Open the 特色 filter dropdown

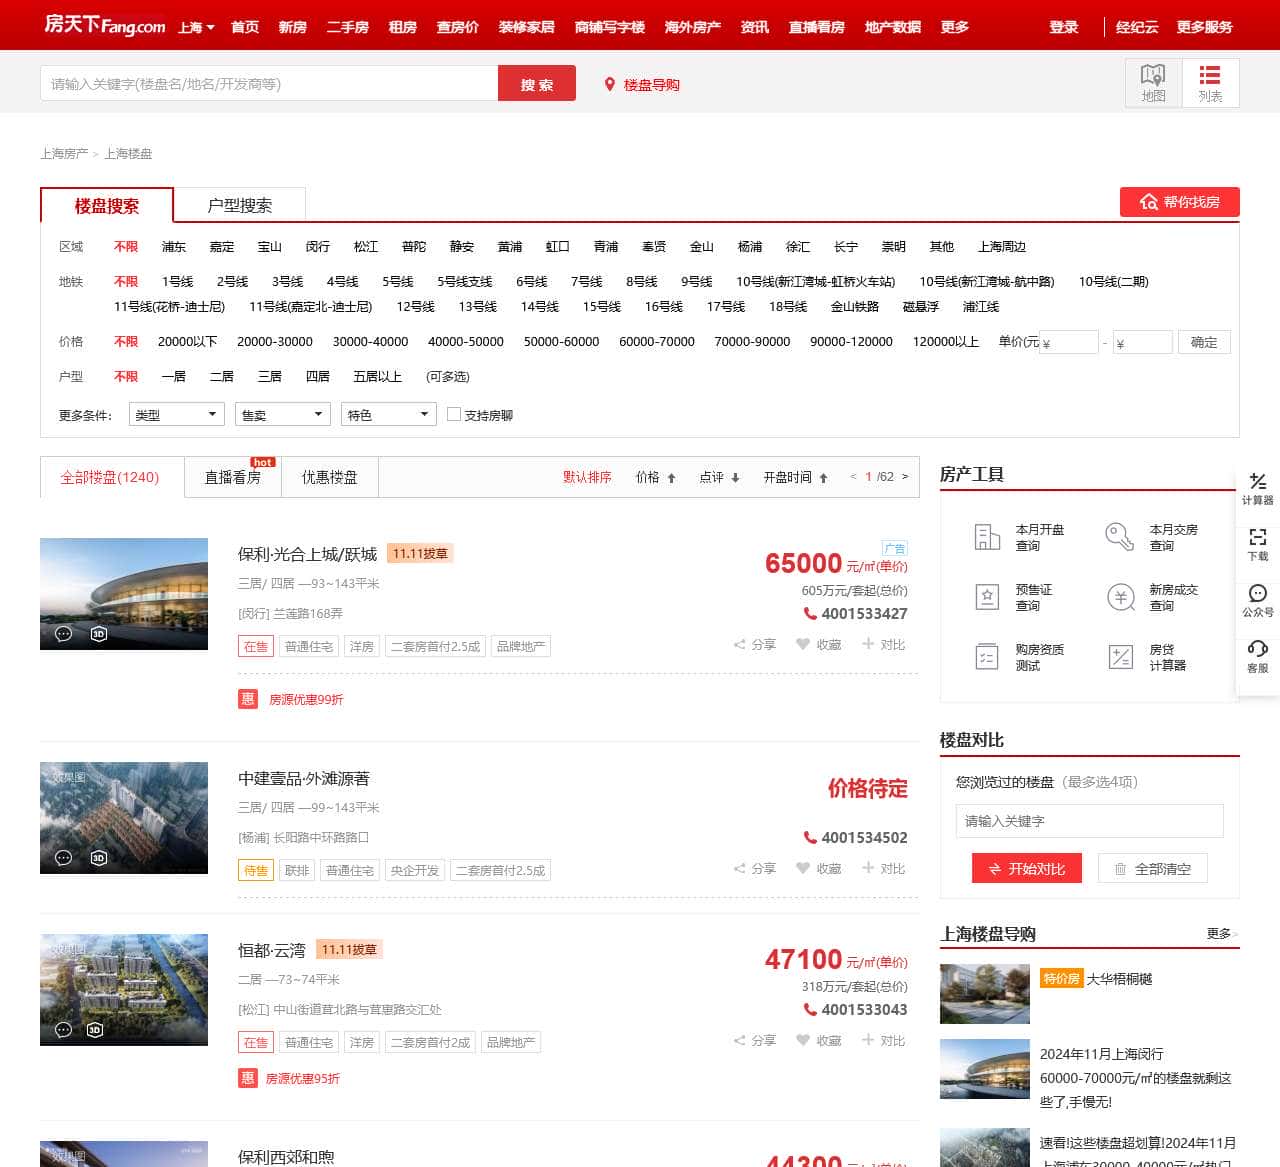(388, 413)
